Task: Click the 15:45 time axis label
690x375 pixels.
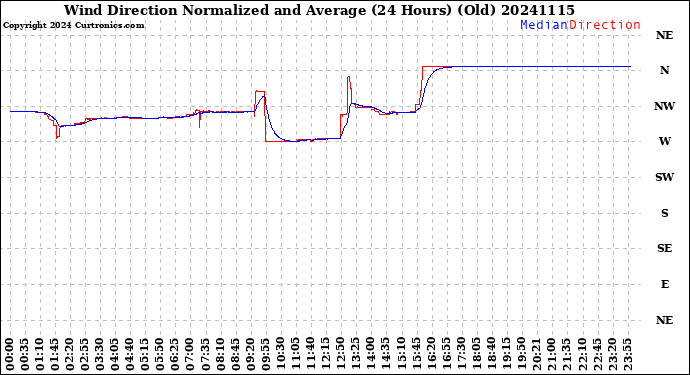Action: click(x=416, y=355)
